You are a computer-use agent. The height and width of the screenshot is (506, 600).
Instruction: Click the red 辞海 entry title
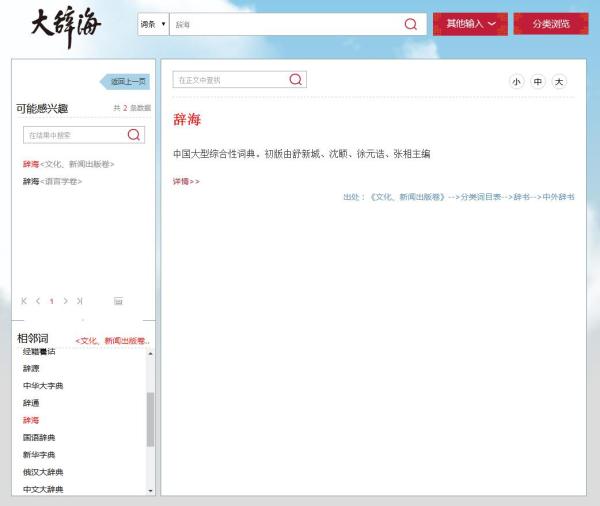pyautogui.click(x=187, y=120)
